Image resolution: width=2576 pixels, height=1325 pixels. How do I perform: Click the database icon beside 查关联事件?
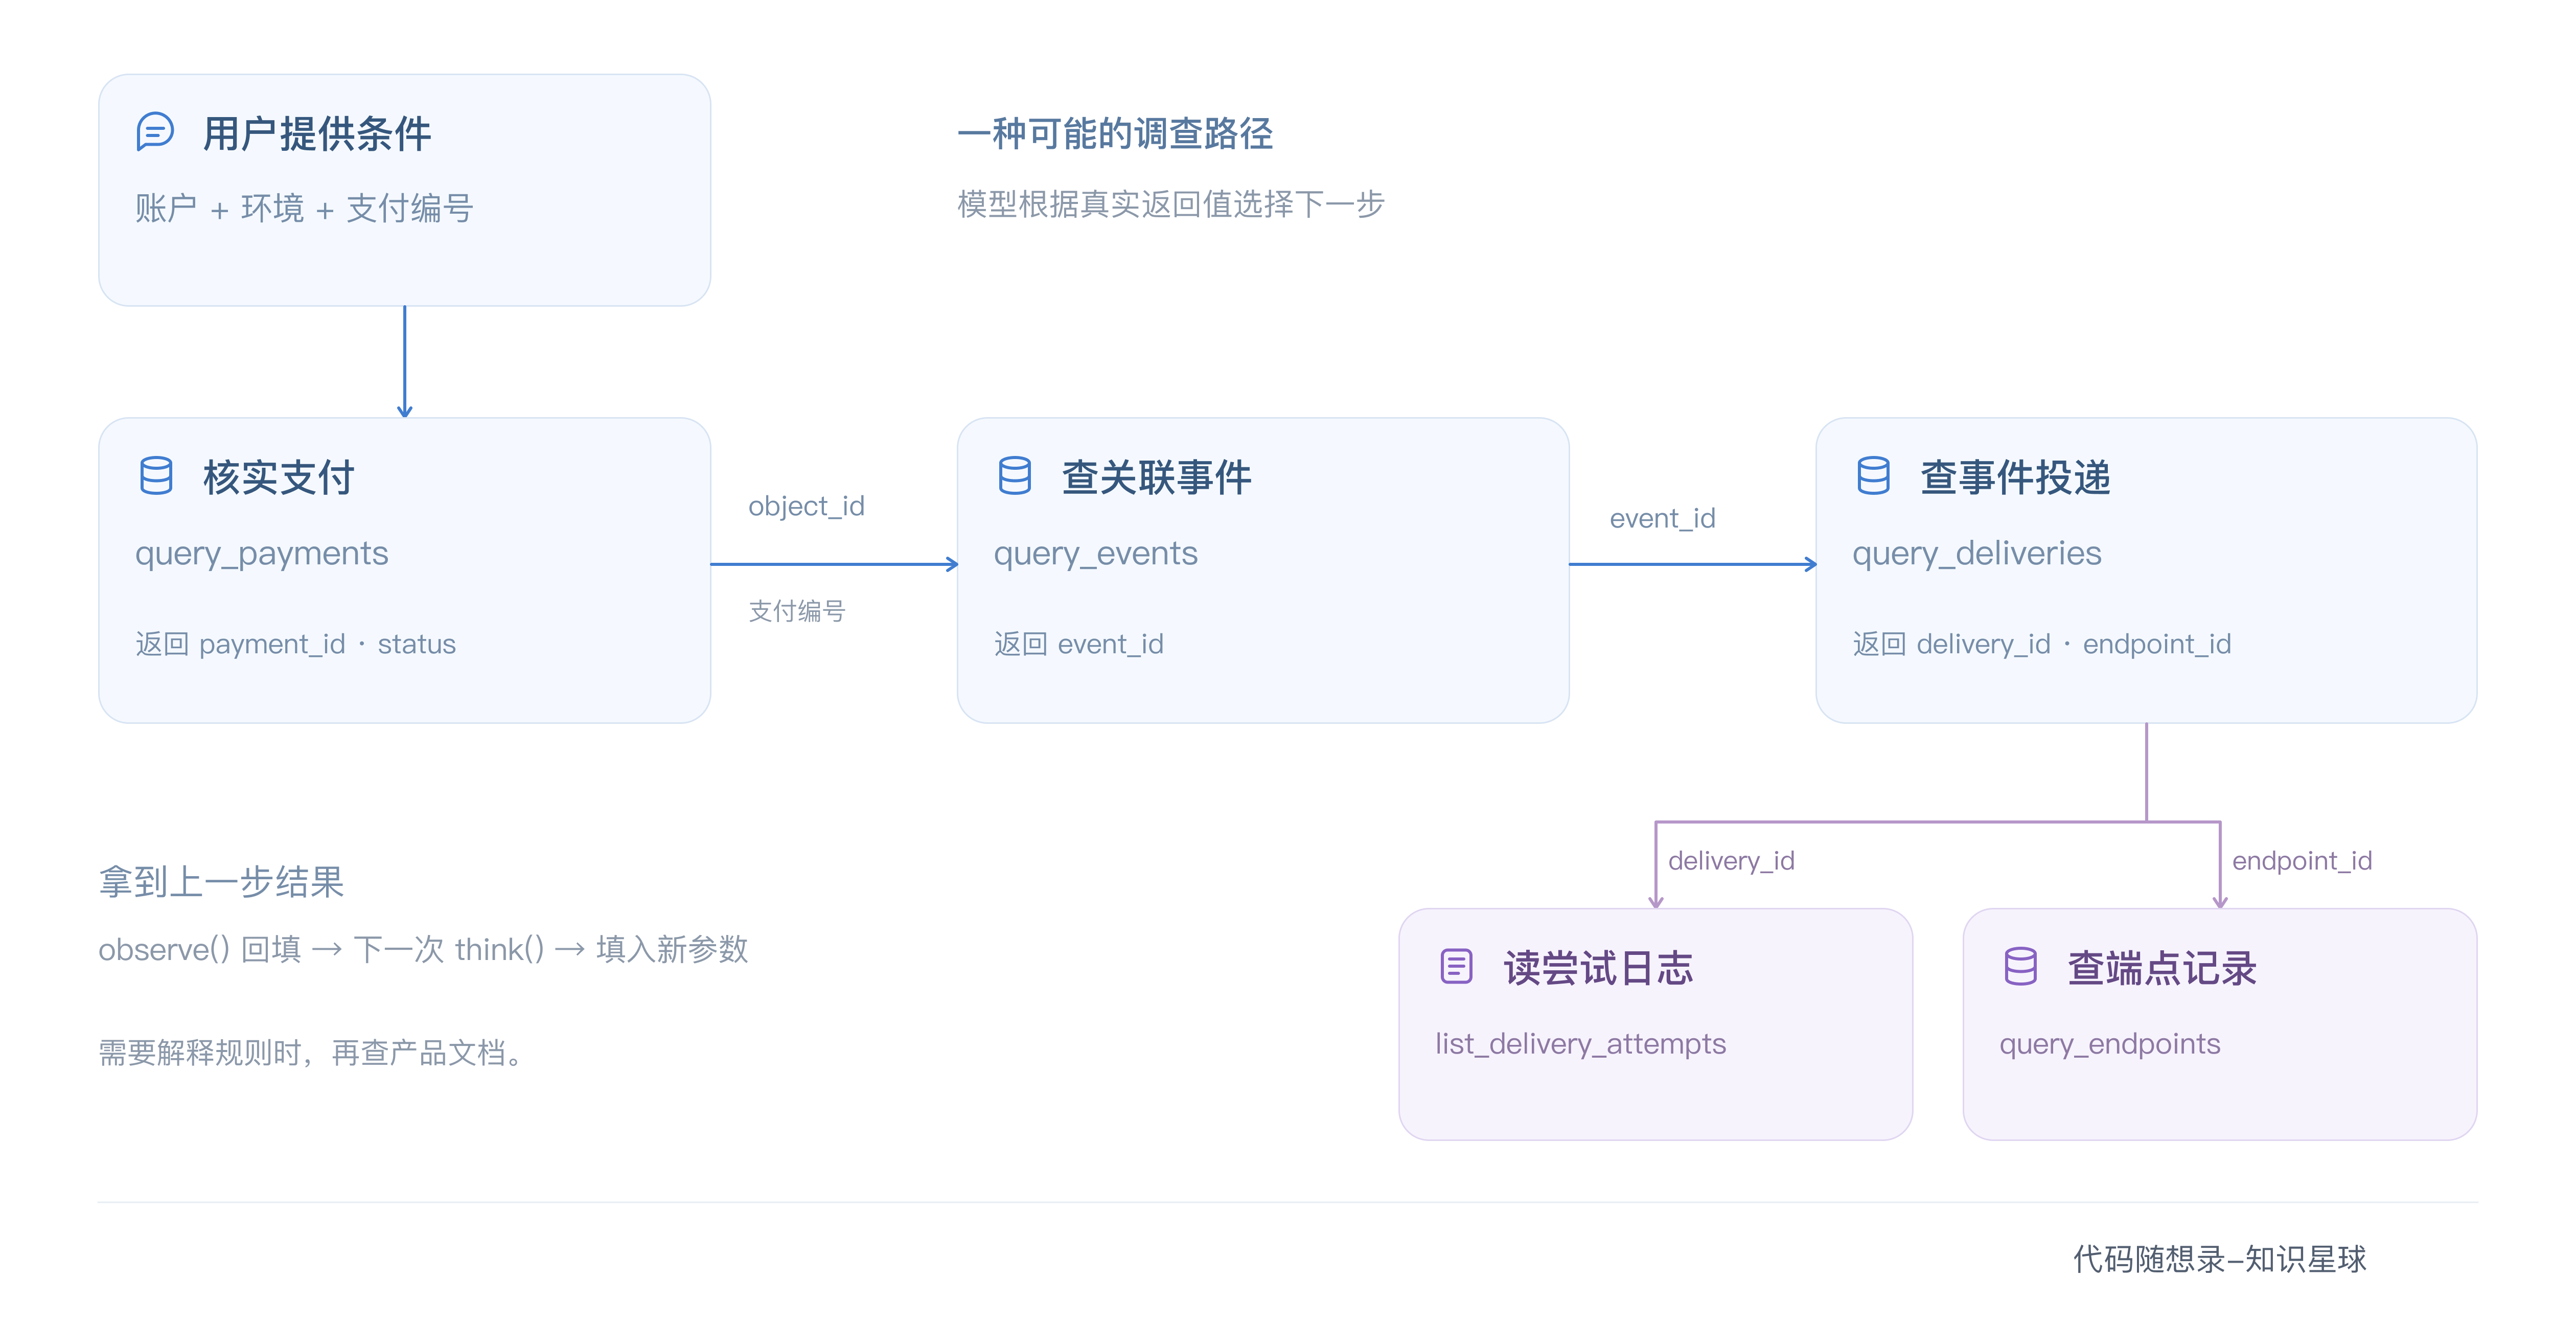click(1014, 476)
